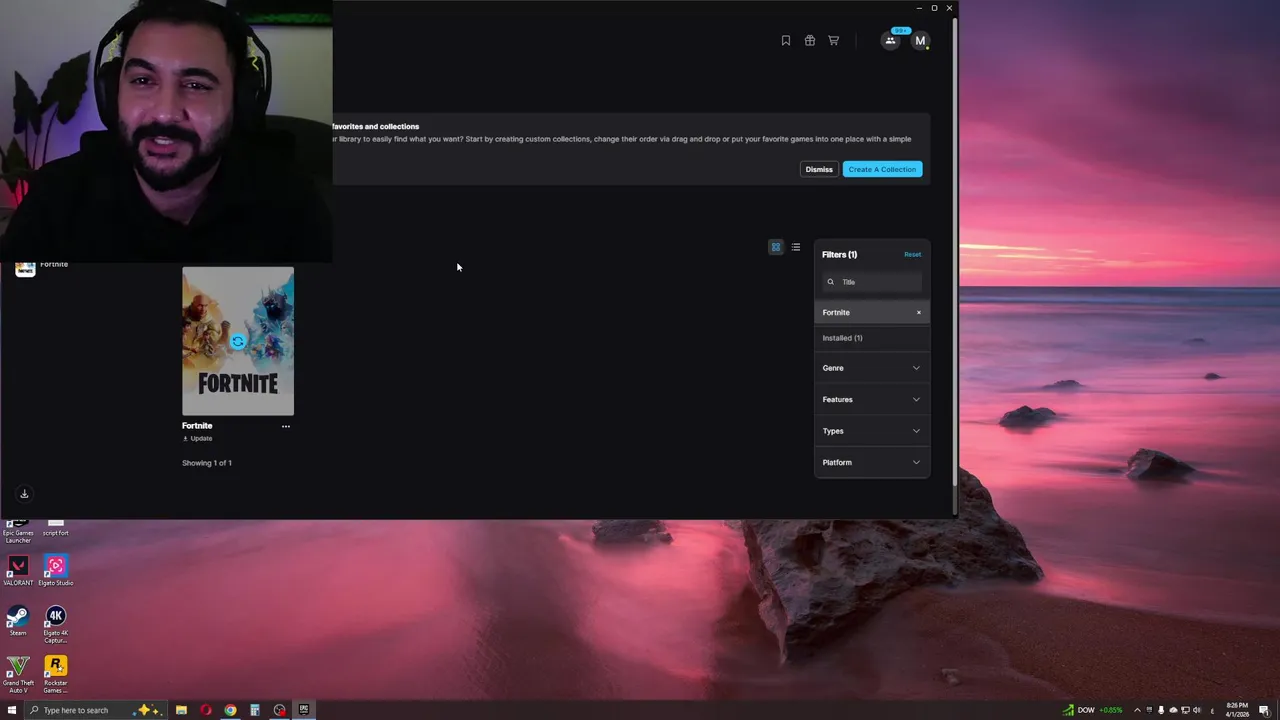This screenshot has width=1280, height=720.
Task: Open Calculator from the taskbar
Action: pyautogui.click(x=255, y=710)
